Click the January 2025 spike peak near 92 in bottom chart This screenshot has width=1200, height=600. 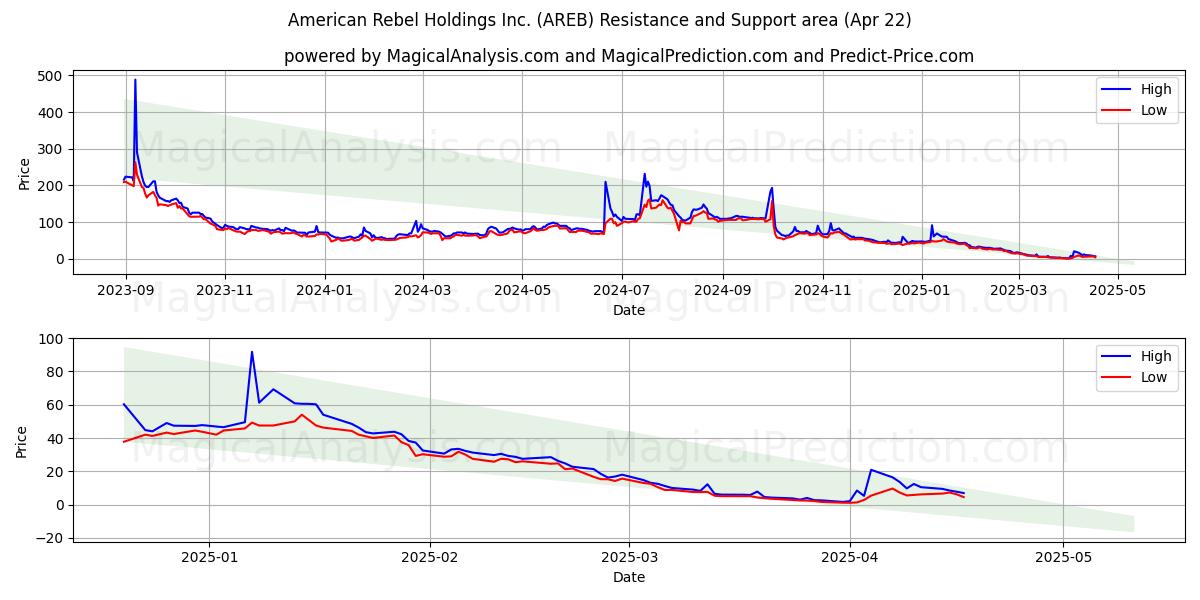click(x=252, y=352)
